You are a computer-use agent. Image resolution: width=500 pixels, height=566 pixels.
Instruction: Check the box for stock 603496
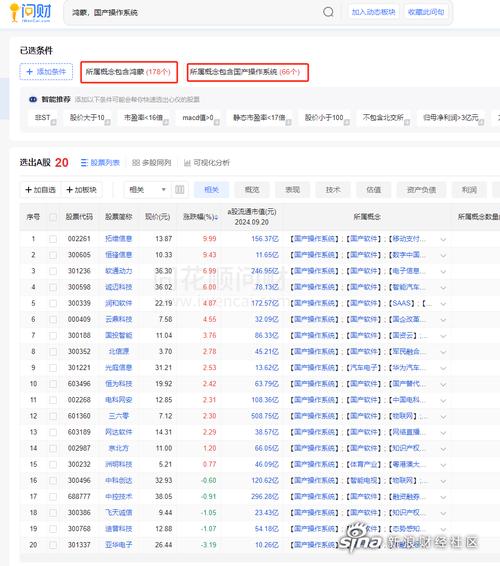click(x=53, y=384)
